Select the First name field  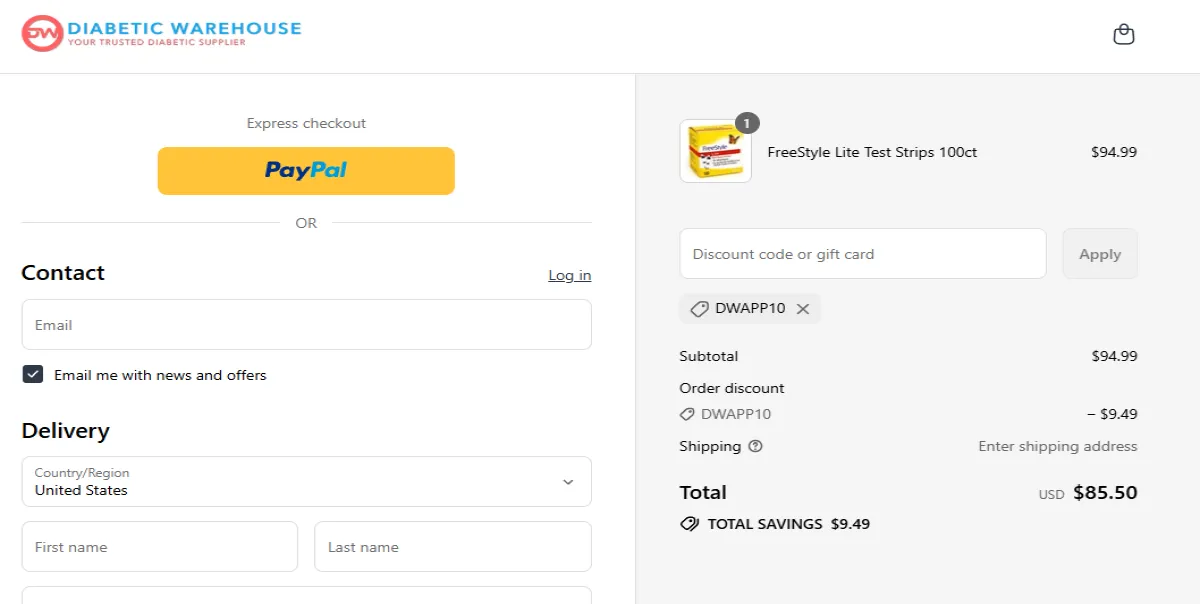click(159, 546)
